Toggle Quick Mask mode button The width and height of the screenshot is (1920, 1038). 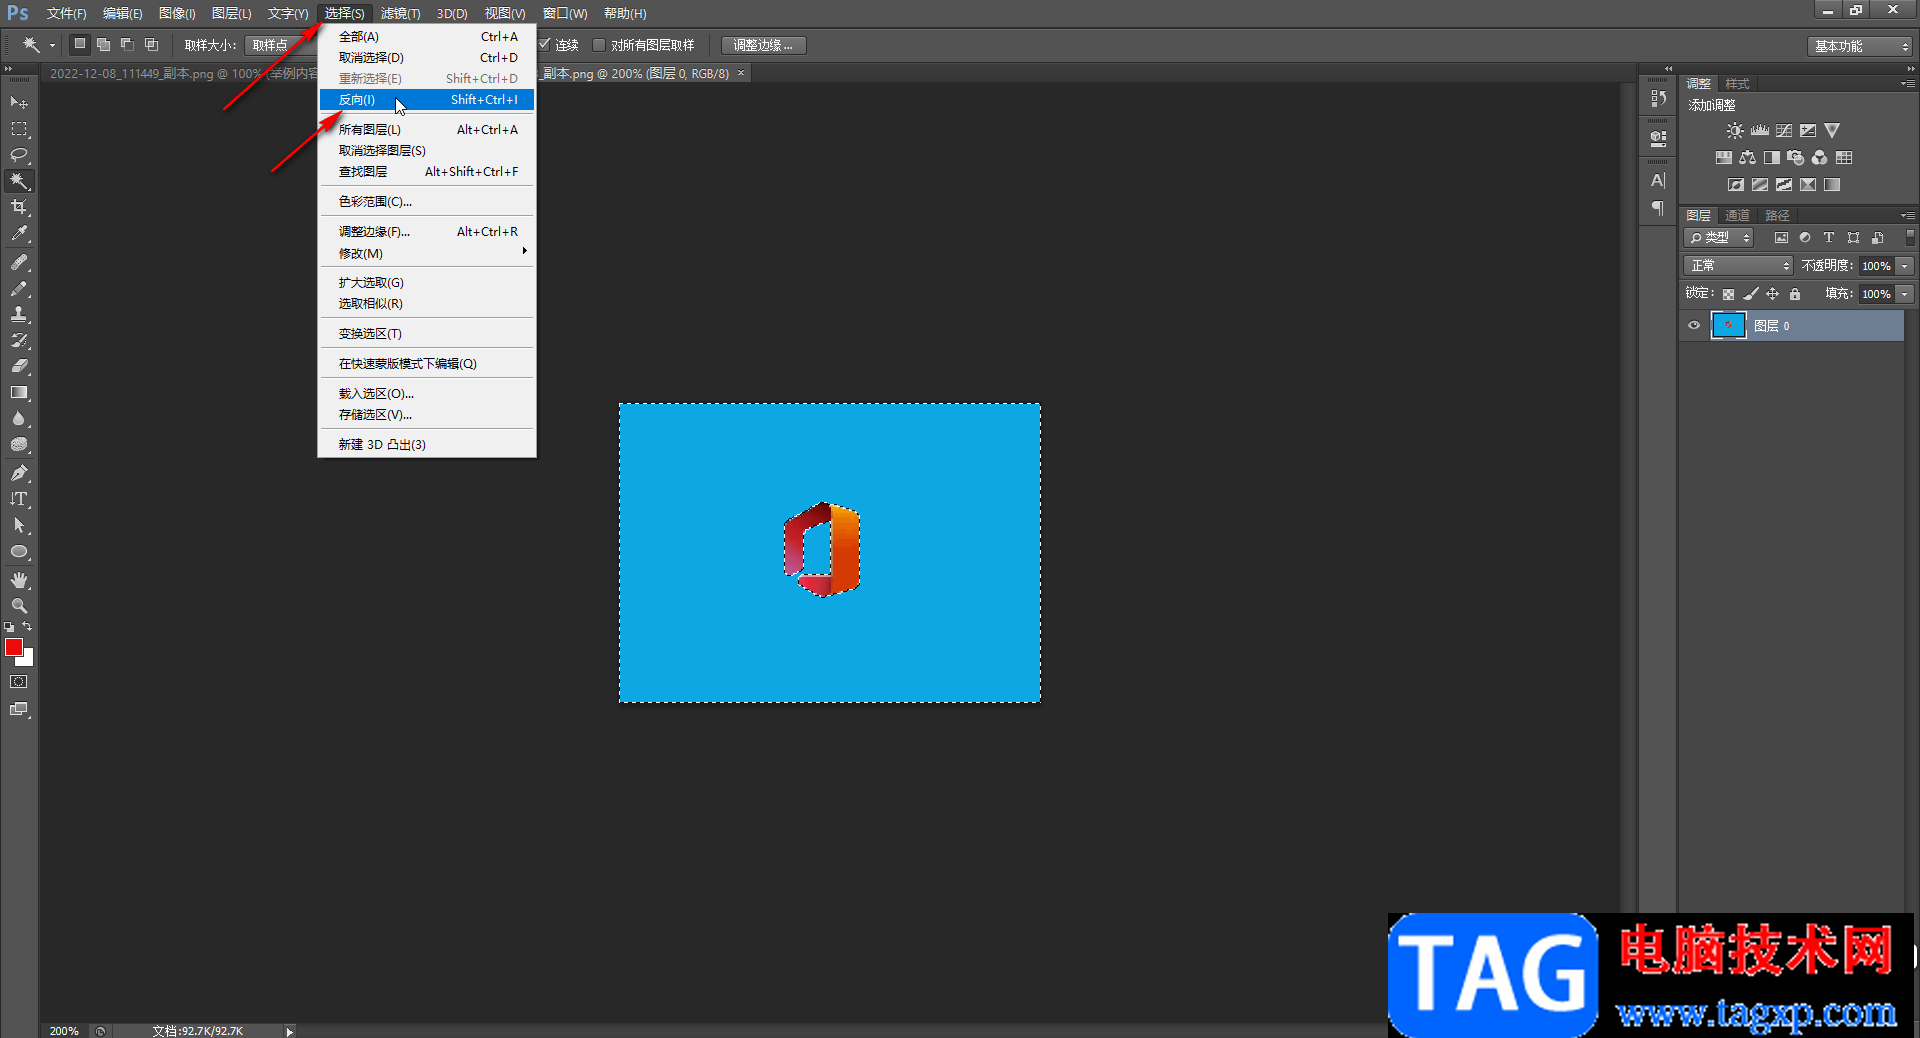coord(19,682)
